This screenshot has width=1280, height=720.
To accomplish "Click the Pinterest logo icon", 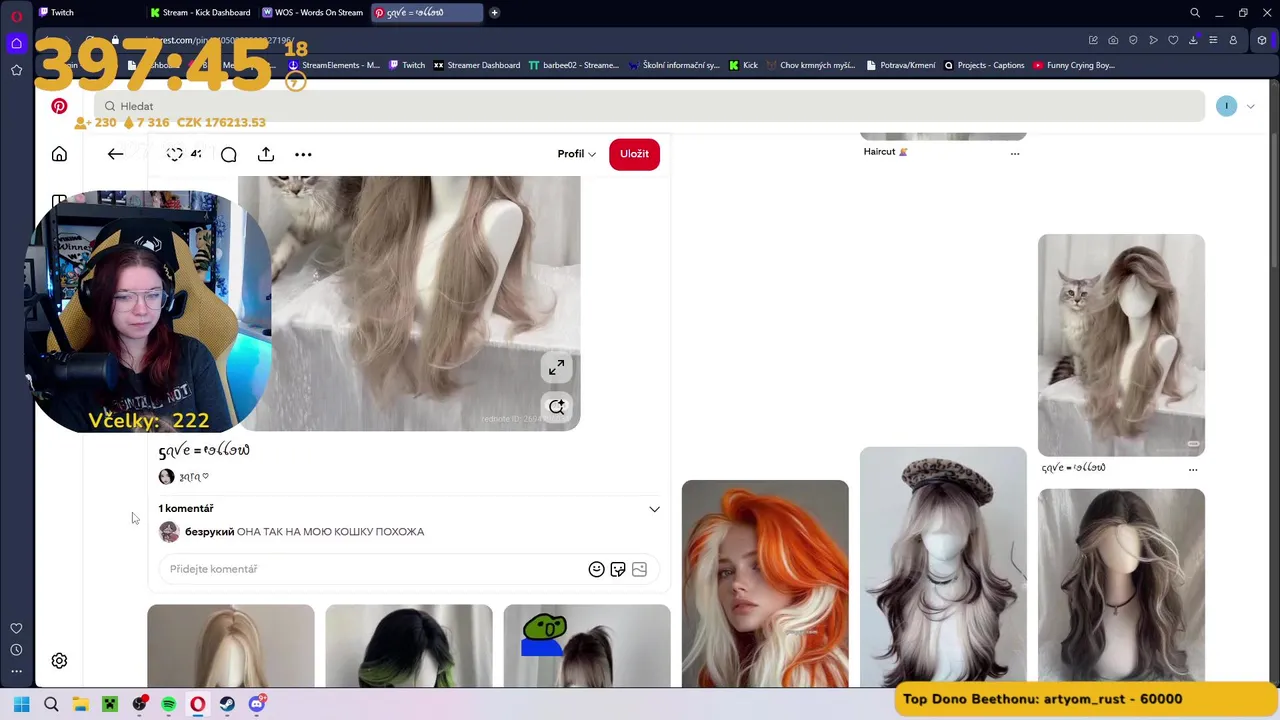I will [59, 106].
